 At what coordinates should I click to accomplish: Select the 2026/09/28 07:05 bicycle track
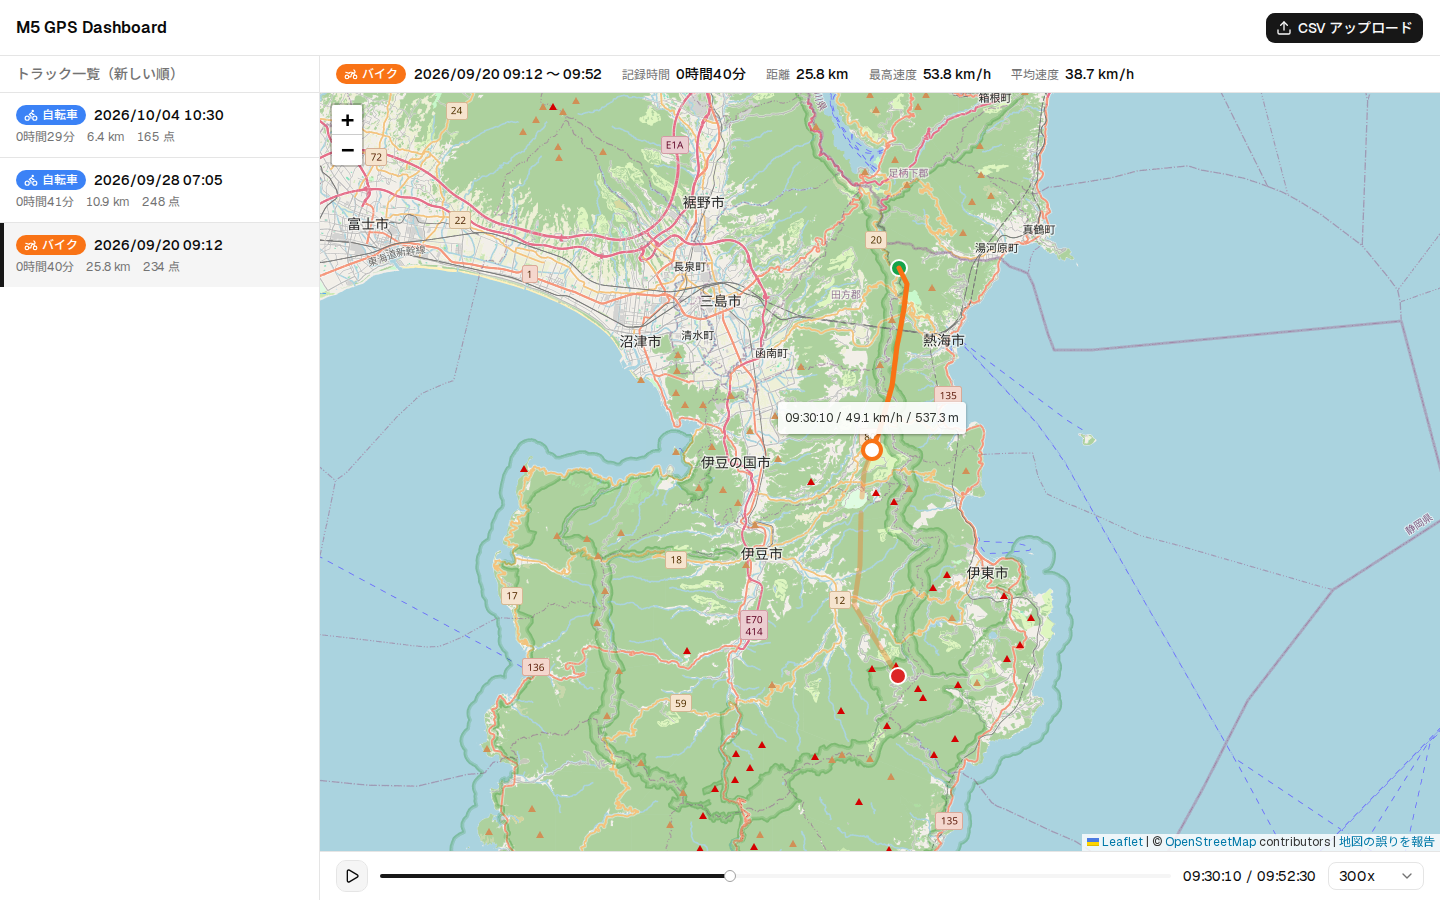(160, 190)
